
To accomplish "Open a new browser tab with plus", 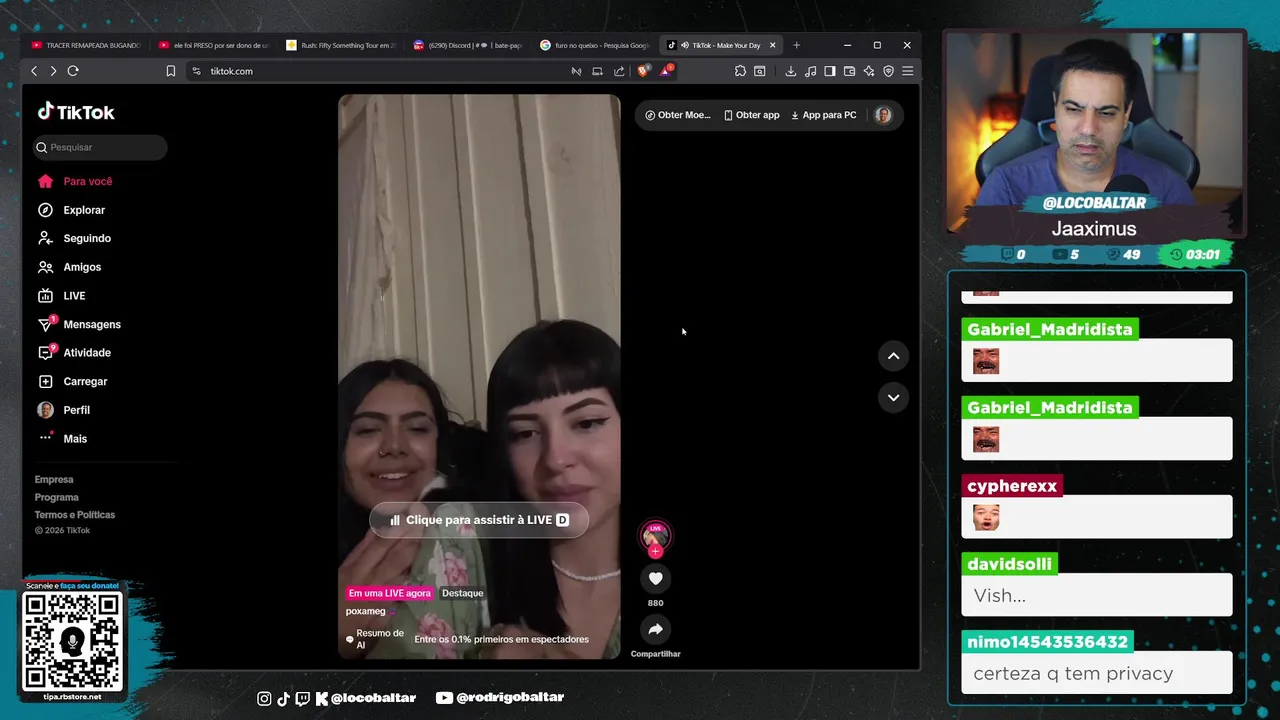I will coord(796,45).
